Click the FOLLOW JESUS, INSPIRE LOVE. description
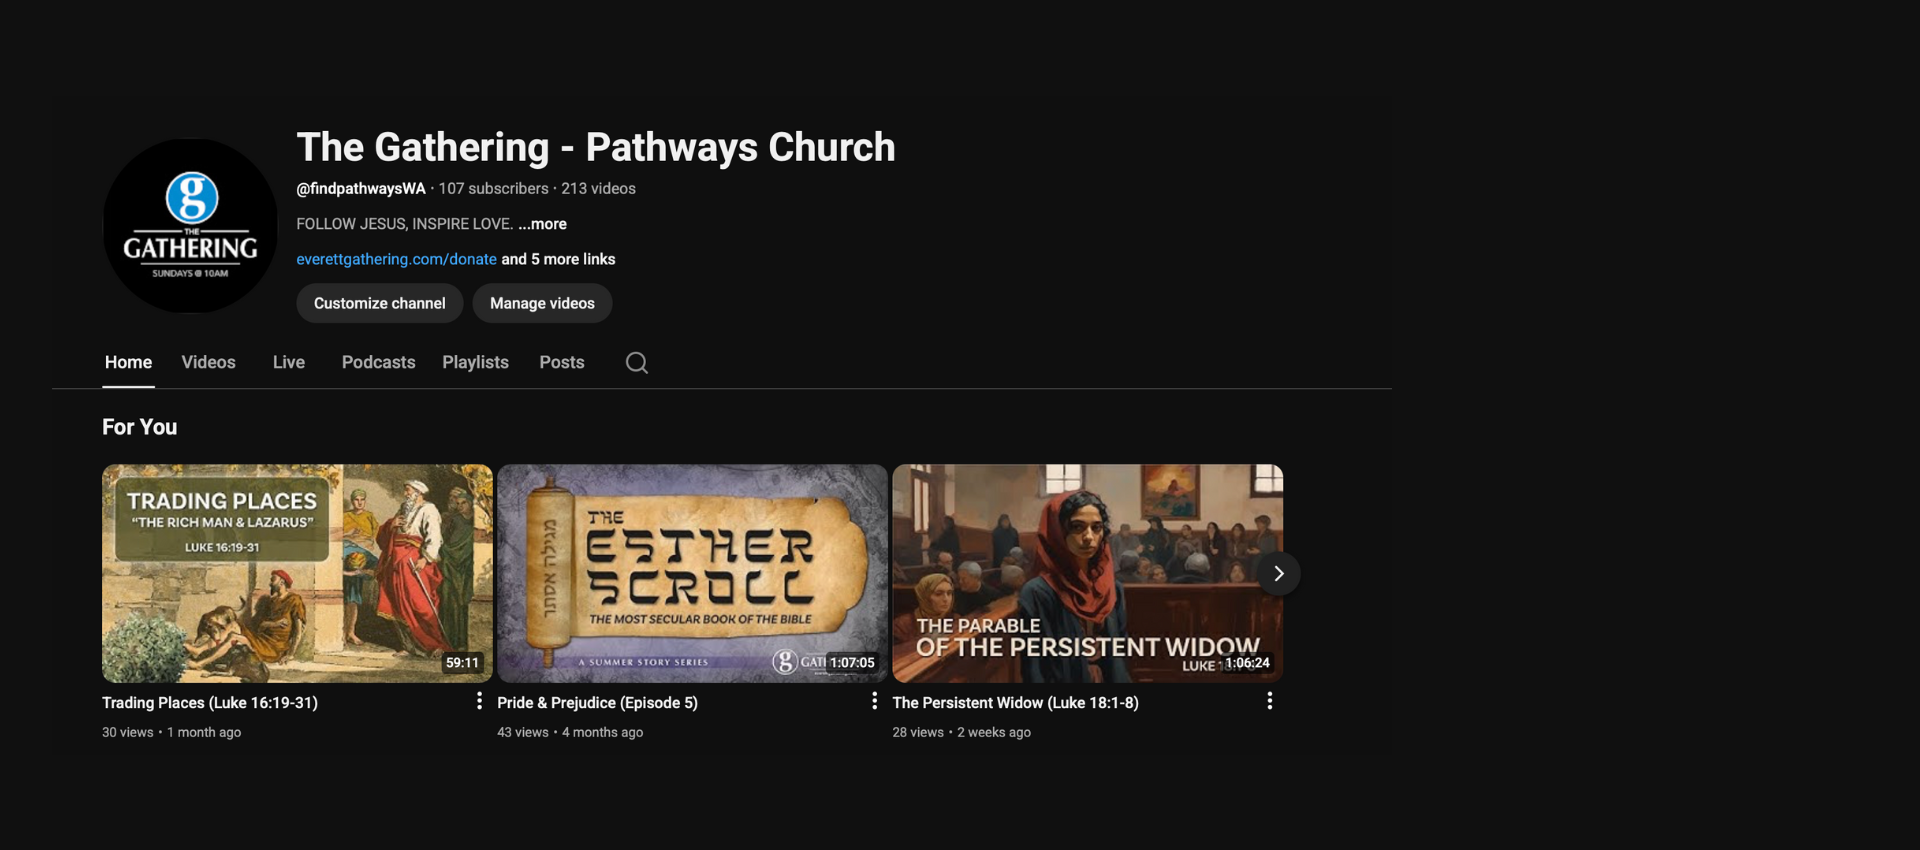Viewport: 1920px width, 850px height. 404,224
